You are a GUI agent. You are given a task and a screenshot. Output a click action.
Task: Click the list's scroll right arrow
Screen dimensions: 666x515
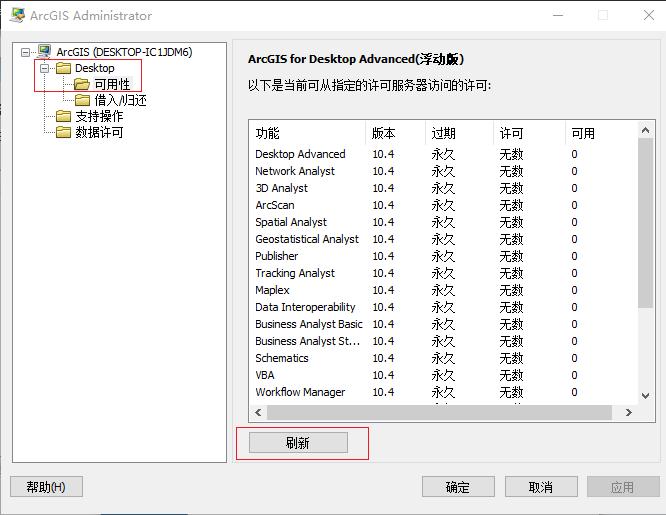click(x=629, y=412)
